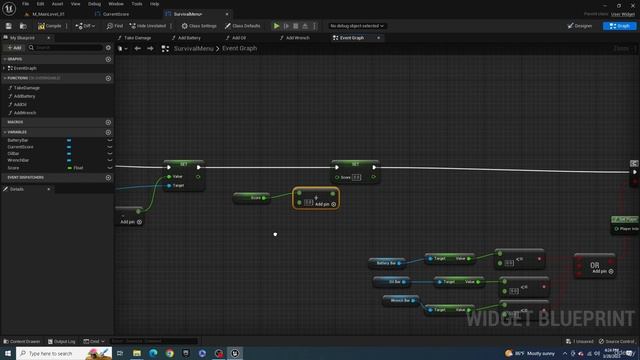Add a new event dispatcher with plus icon
Image resolution: width=640 pixels, height=360 pixels.
[x=108, y=178]
